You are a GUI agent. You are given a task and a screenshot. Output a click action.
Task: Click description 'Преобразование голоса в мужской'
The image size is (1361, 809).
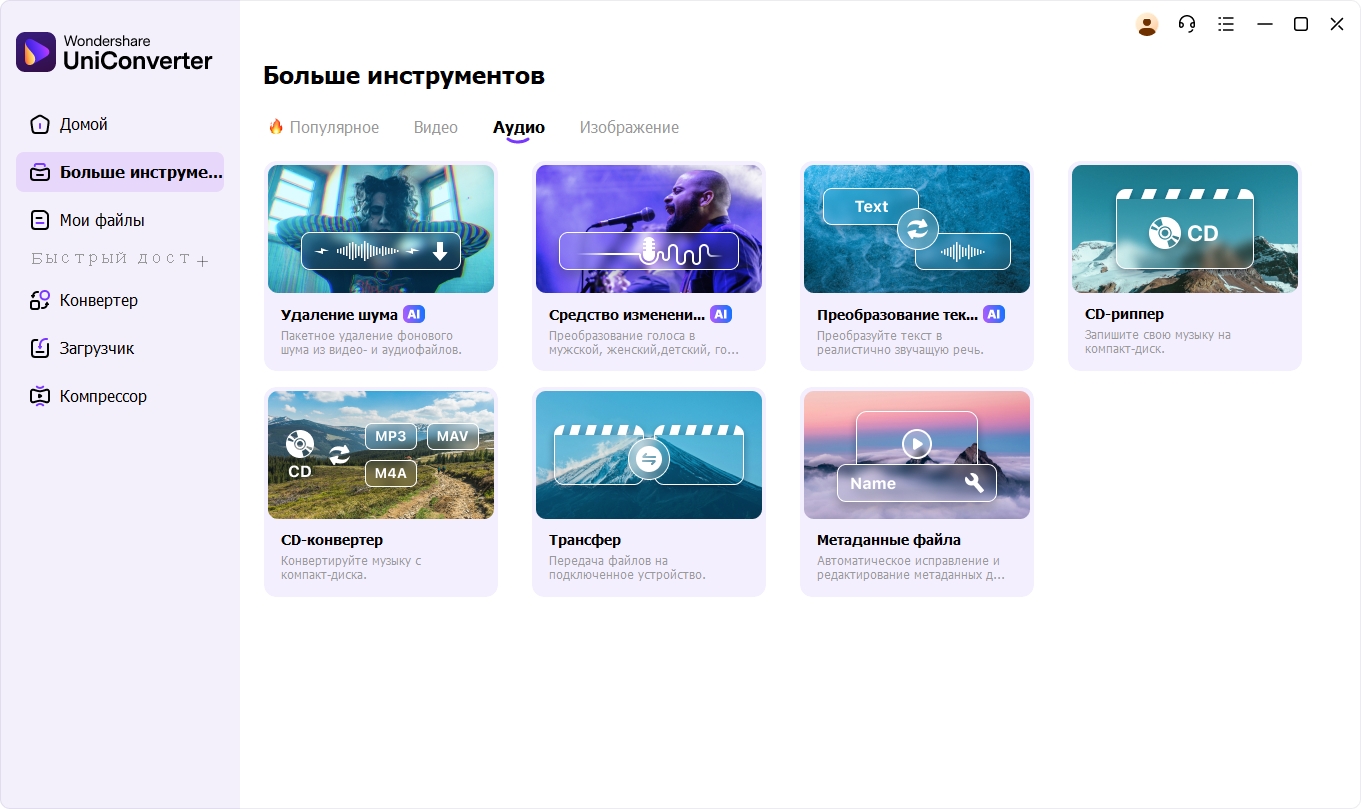click(x=644, y=343)
